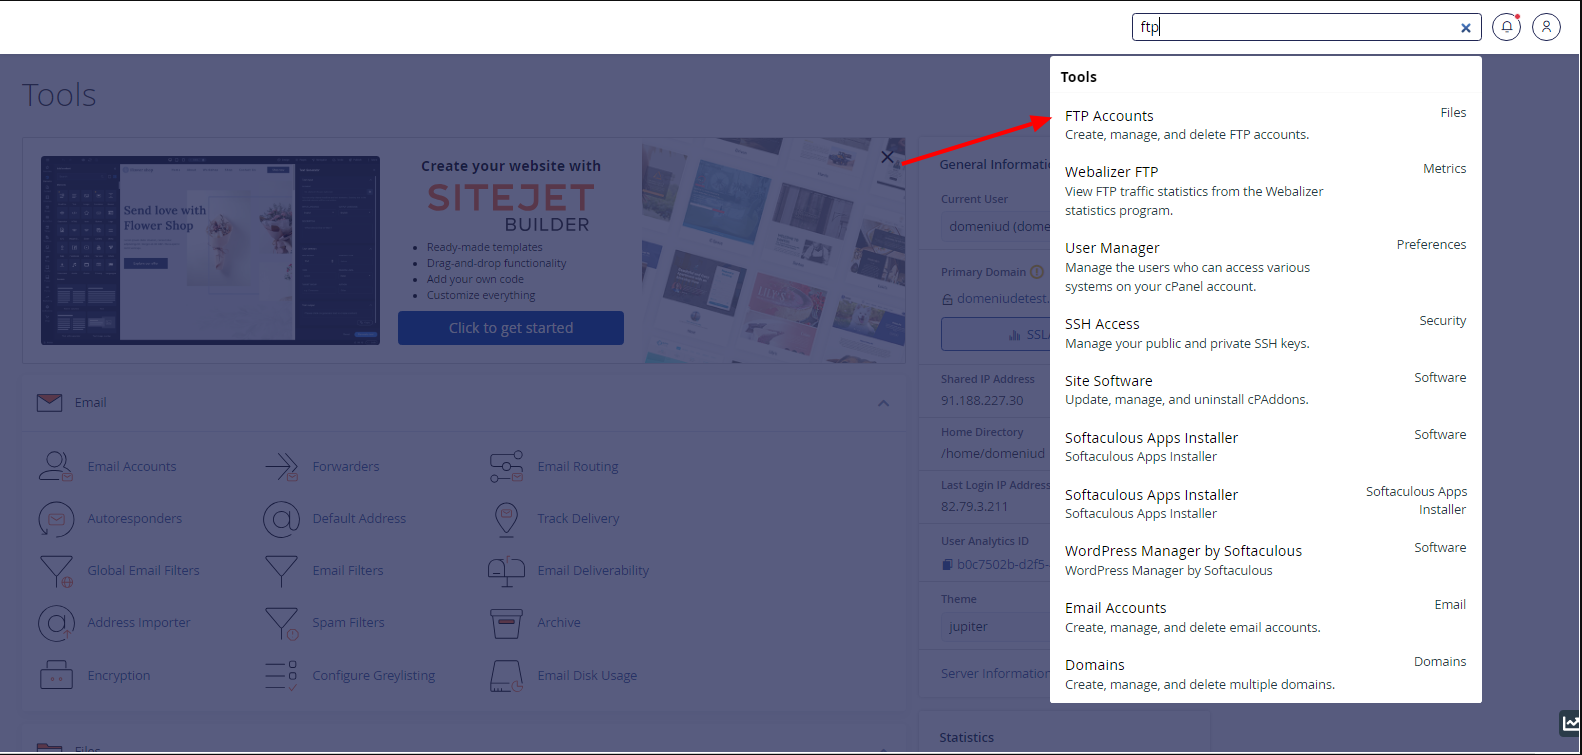The width and height of the screenshot is (1582, 755).
Task: Open the Email Disk Usage link
Action: [x=587, y=675]
